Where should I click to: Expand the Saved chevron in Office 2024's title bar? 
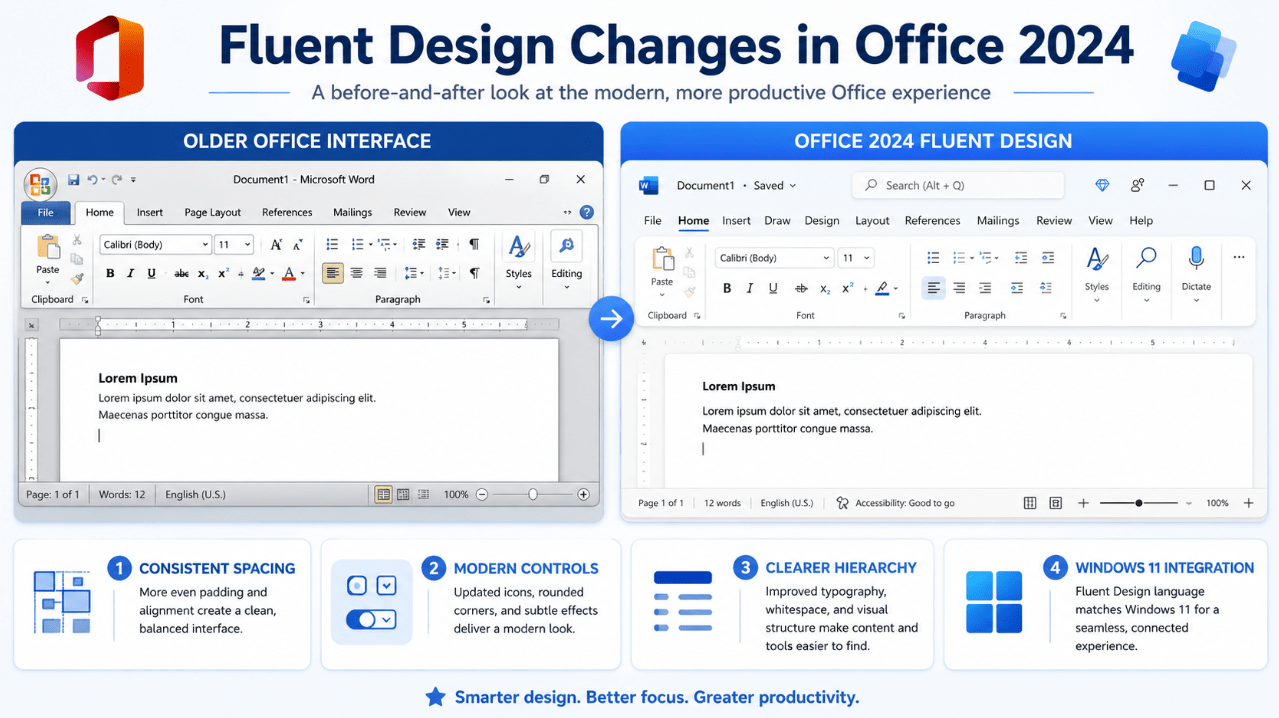pos(793,186)
